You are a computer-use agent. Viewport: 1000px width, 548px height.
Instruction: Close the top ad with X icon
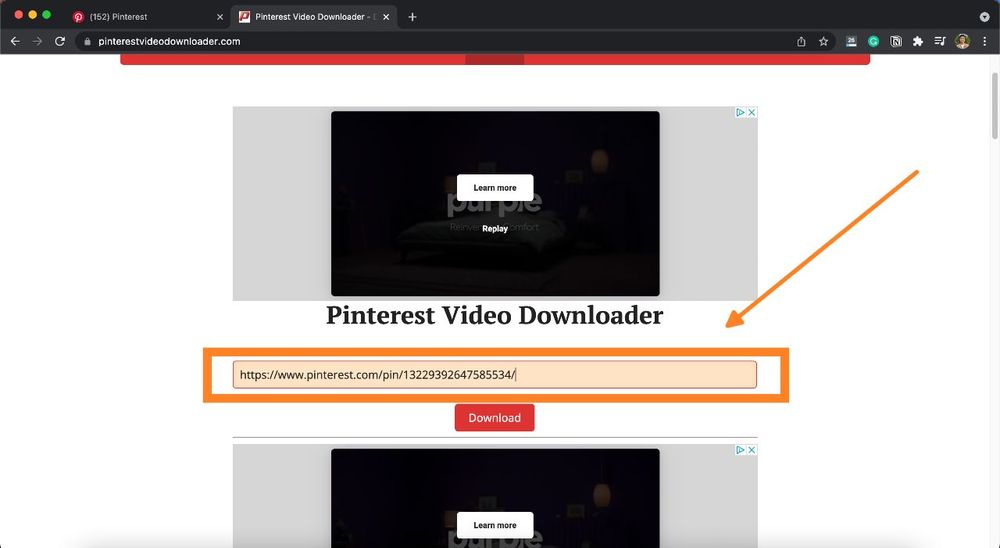click(x=752, y=112)
